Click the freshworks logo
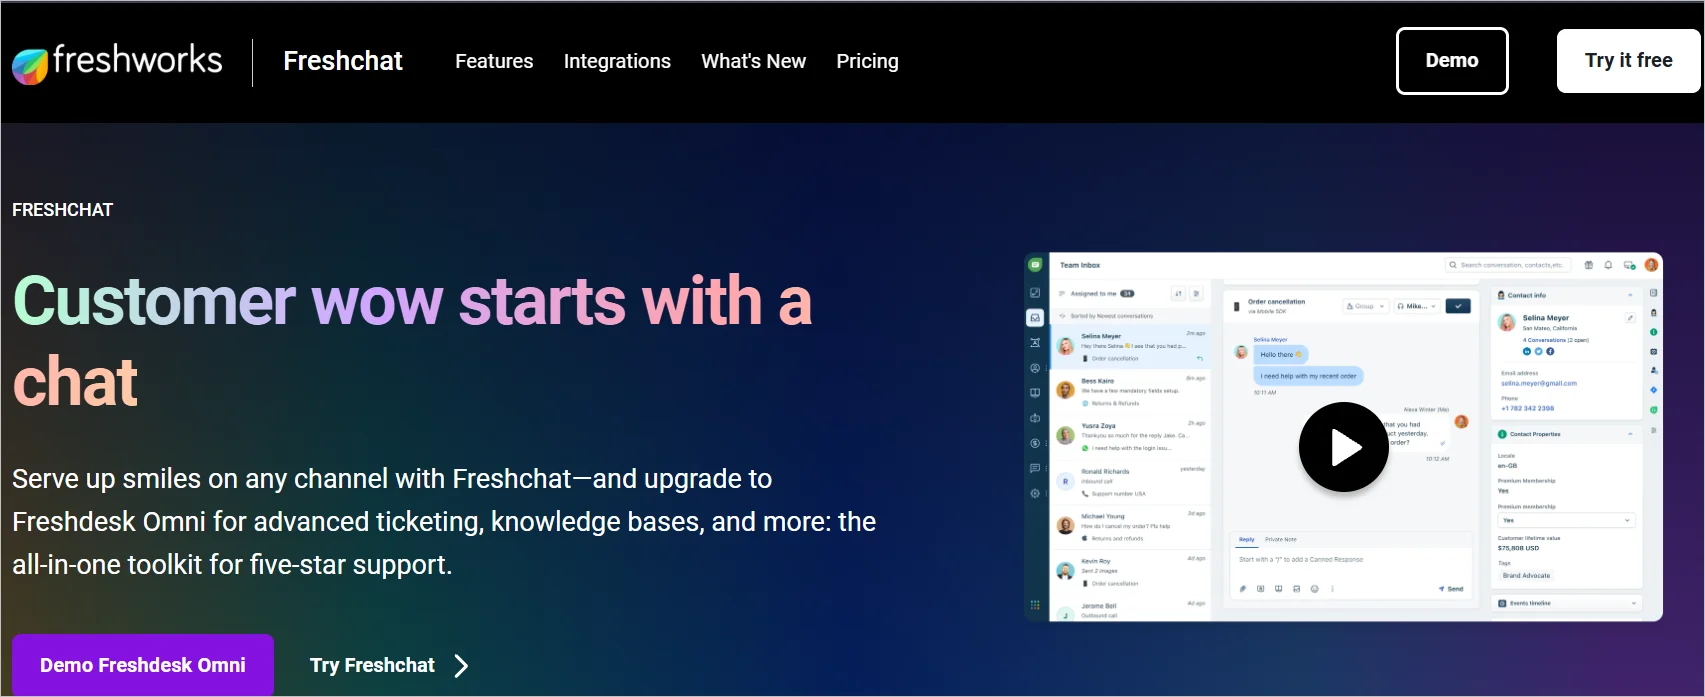Screen dimensions: 1705x697 pos(117,62)
